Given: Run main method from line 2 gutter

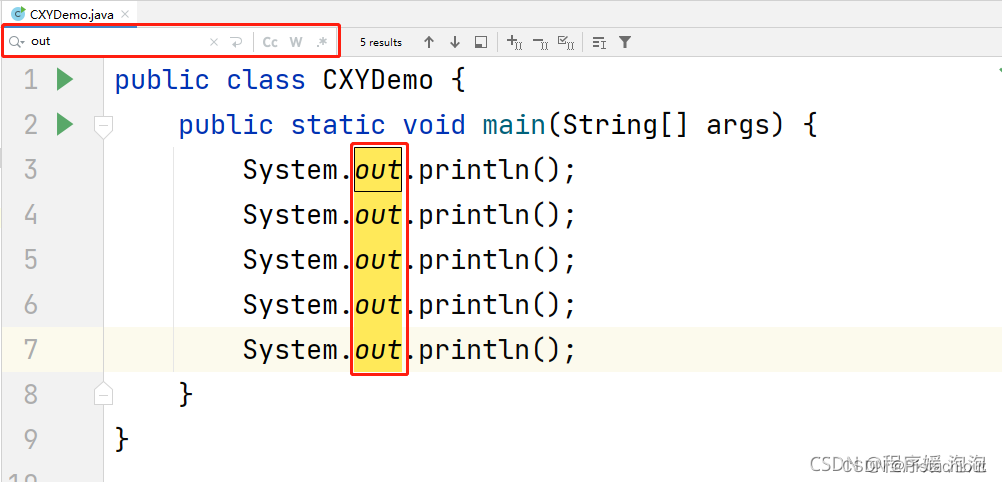Looking at the screenshot, I should [65, 124].
